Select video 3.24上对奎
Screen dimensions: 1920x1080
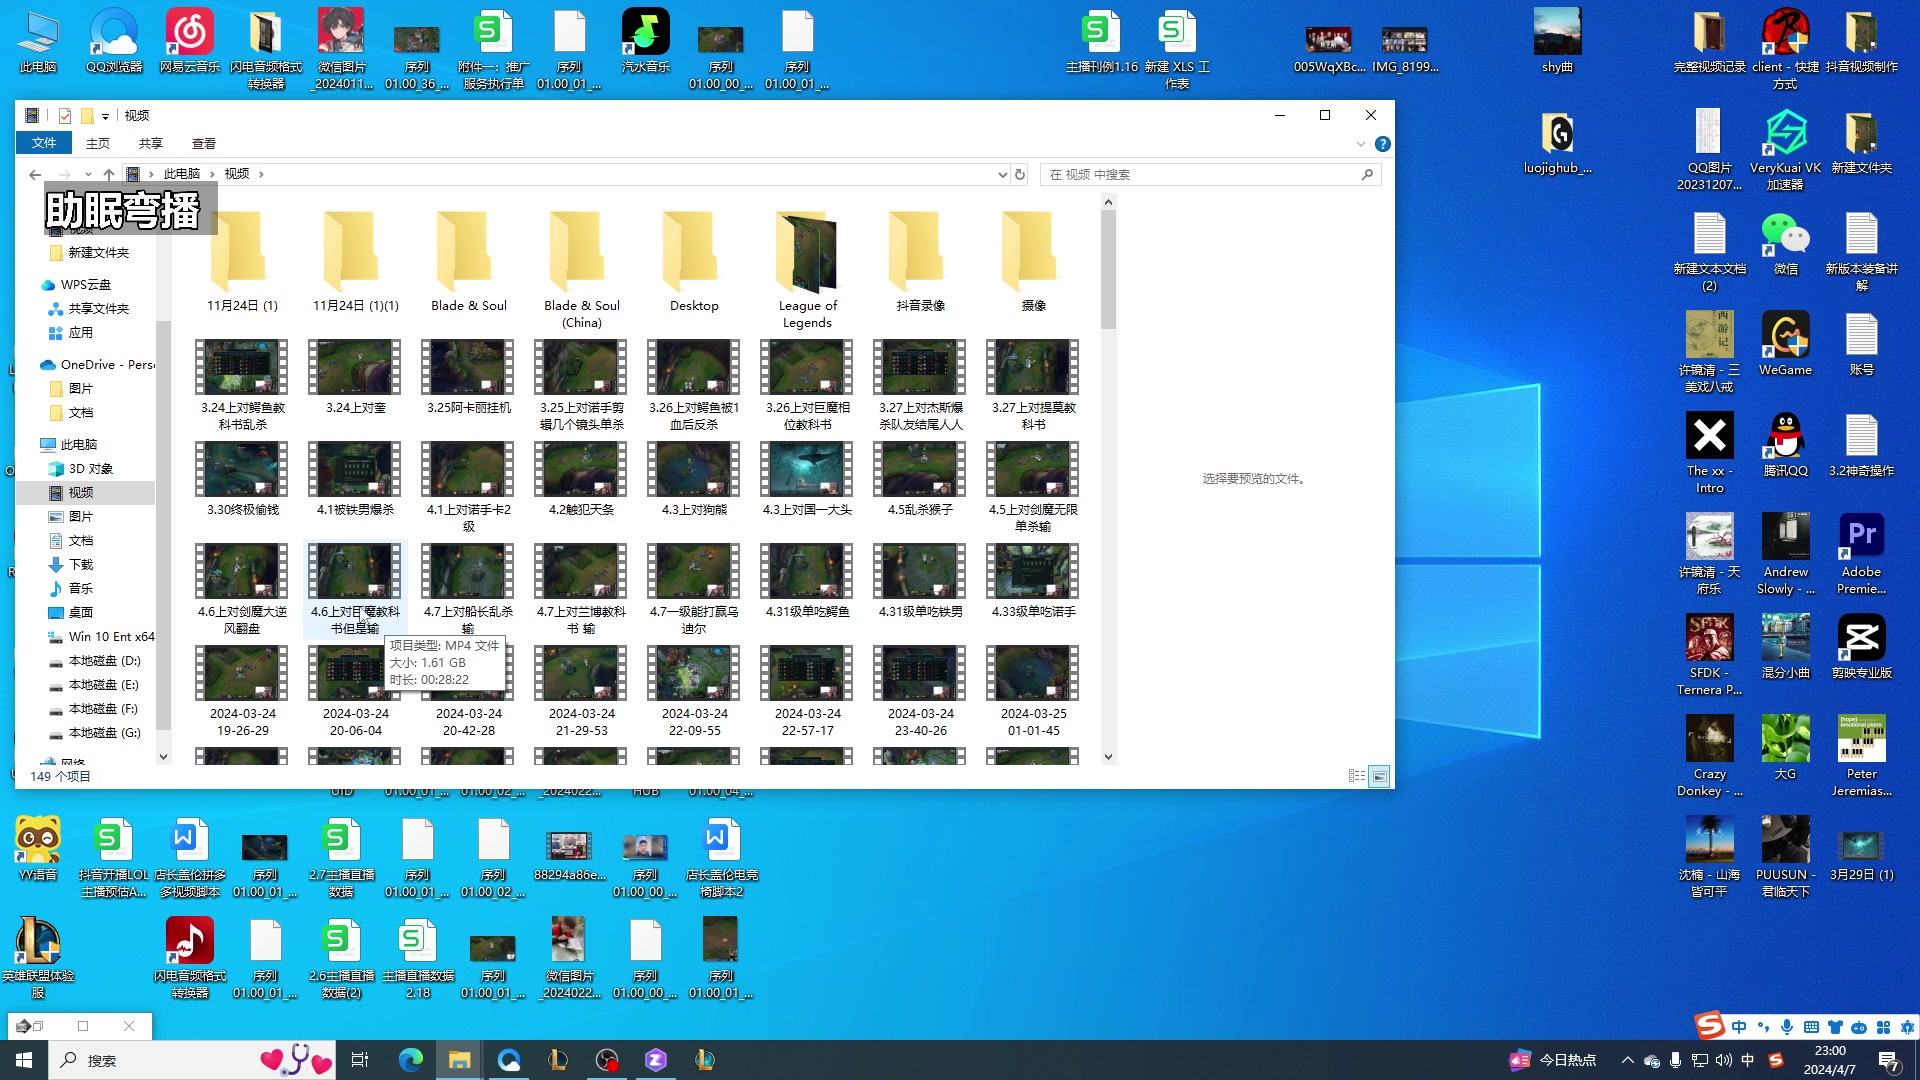pyautogui.click(x=355, y=378)
